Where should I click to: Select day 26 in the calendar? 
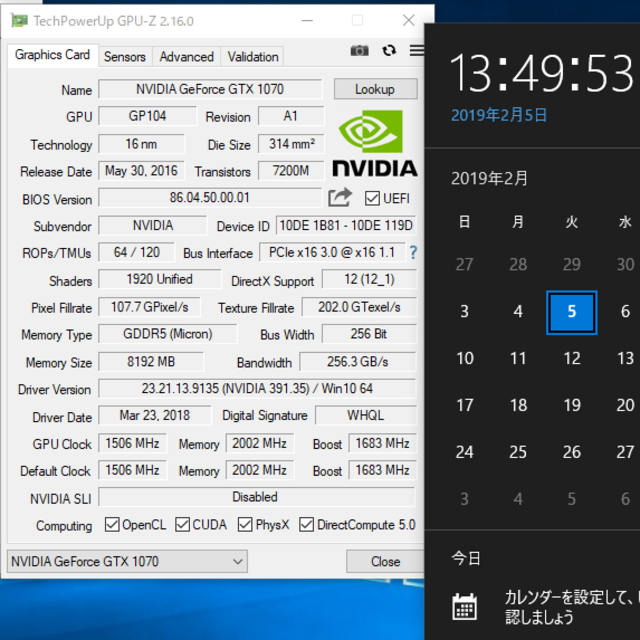point(572,452)
